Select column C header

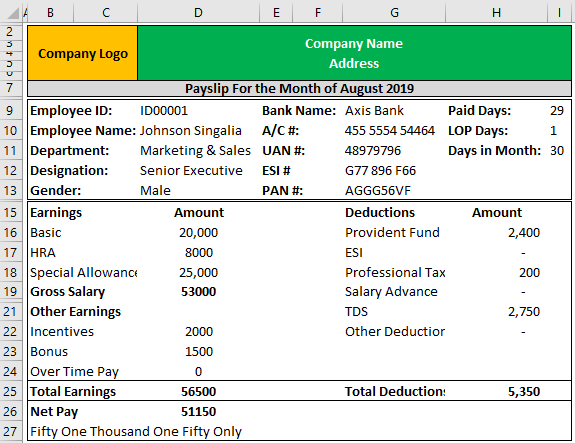[106, 13]
